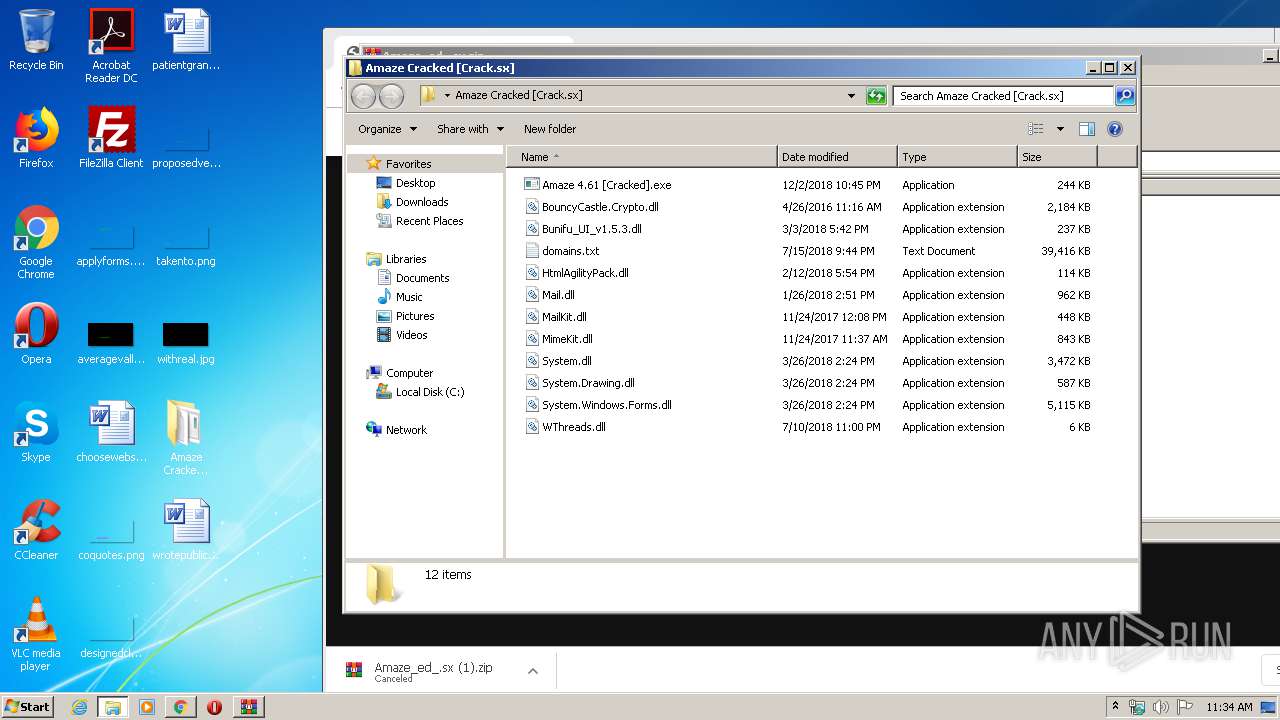Open VLC media player shortcut
This screenshot has width=1280, height=720.
tap(36, 634)
